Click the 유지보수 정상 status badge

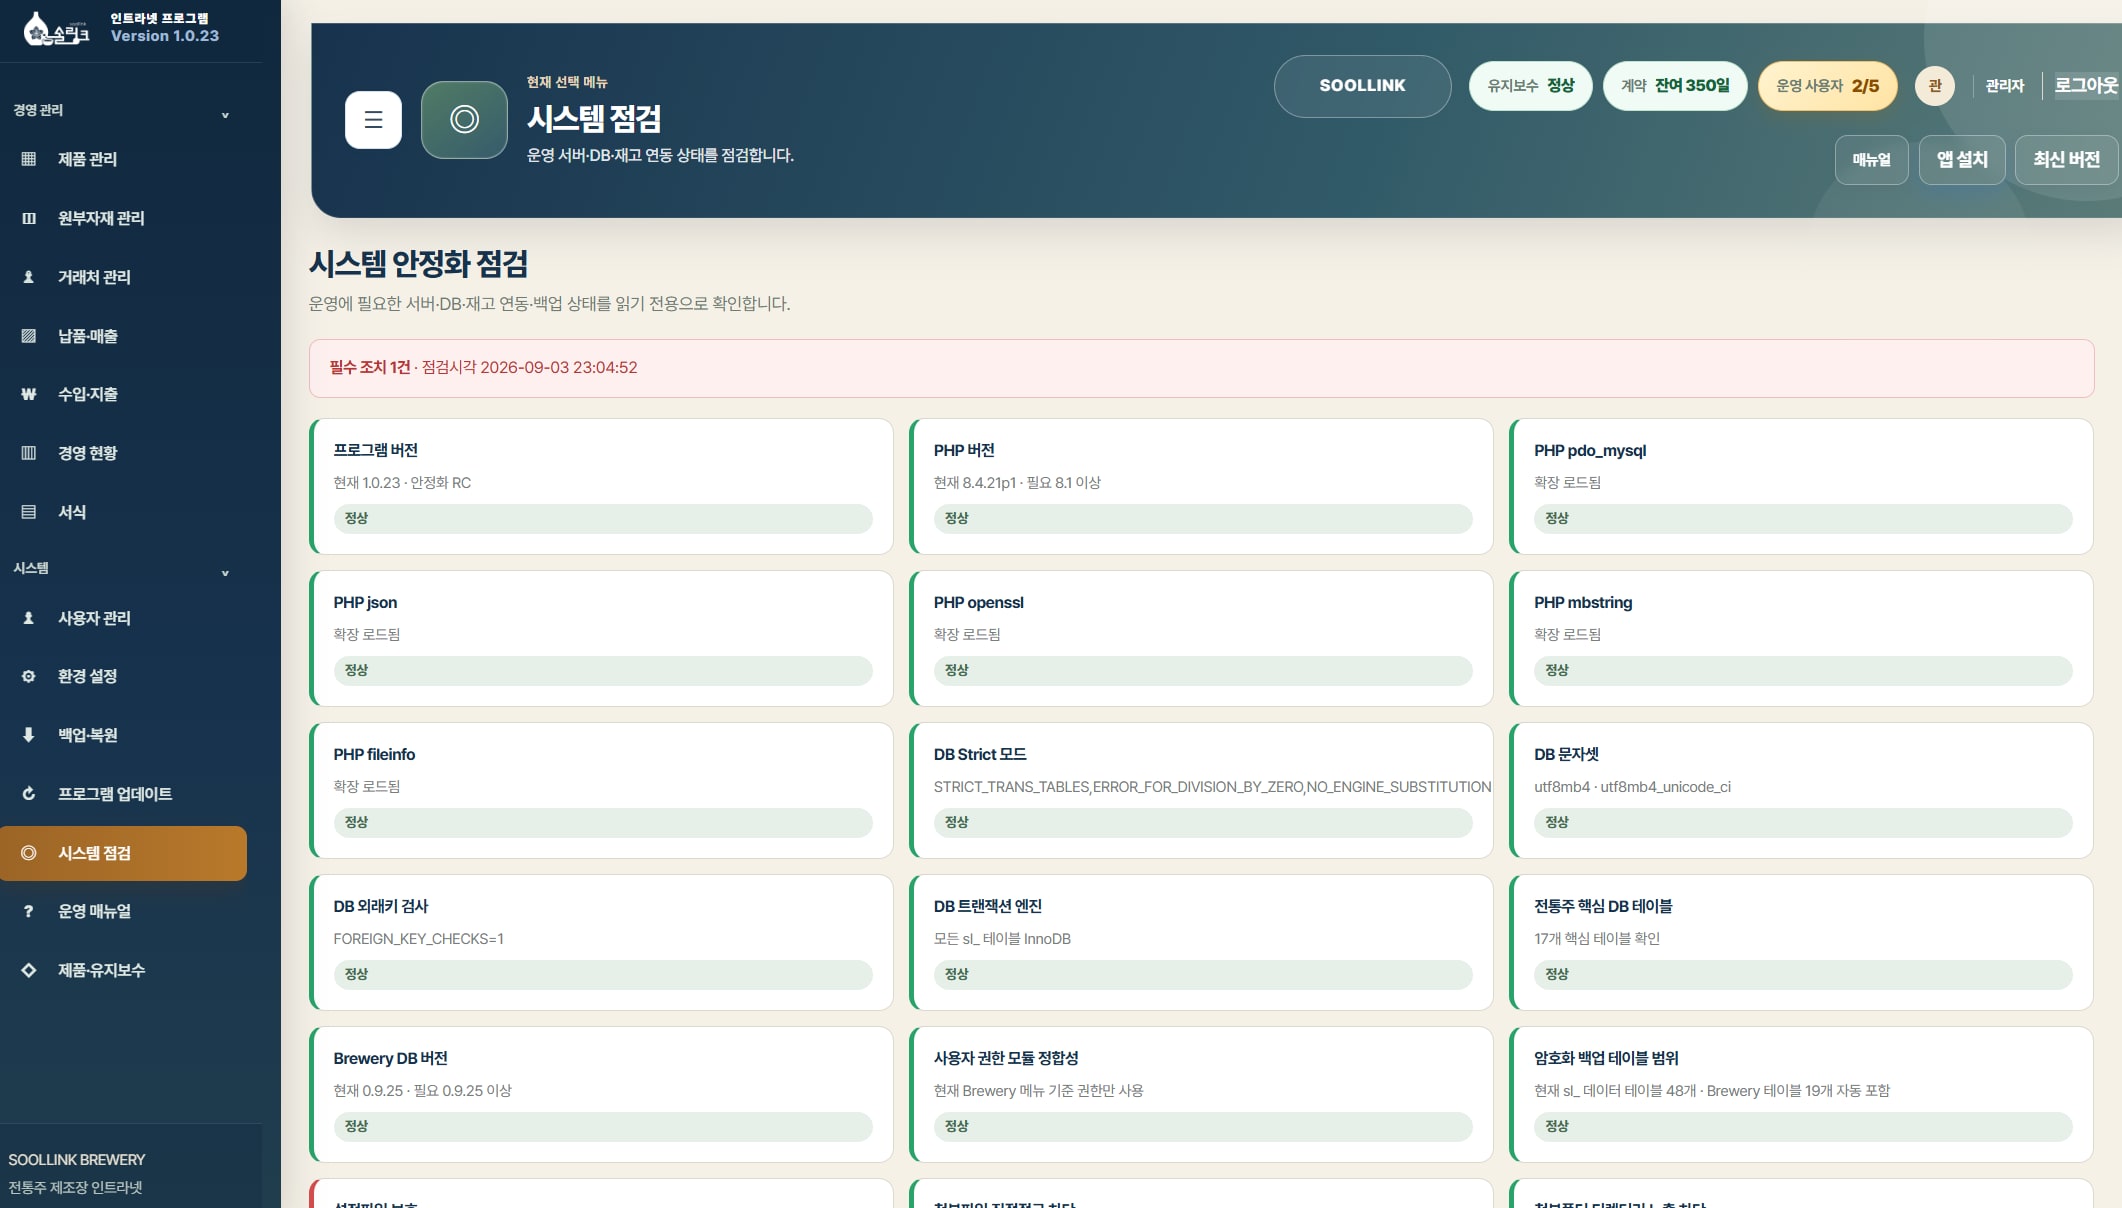(1530, 86)
